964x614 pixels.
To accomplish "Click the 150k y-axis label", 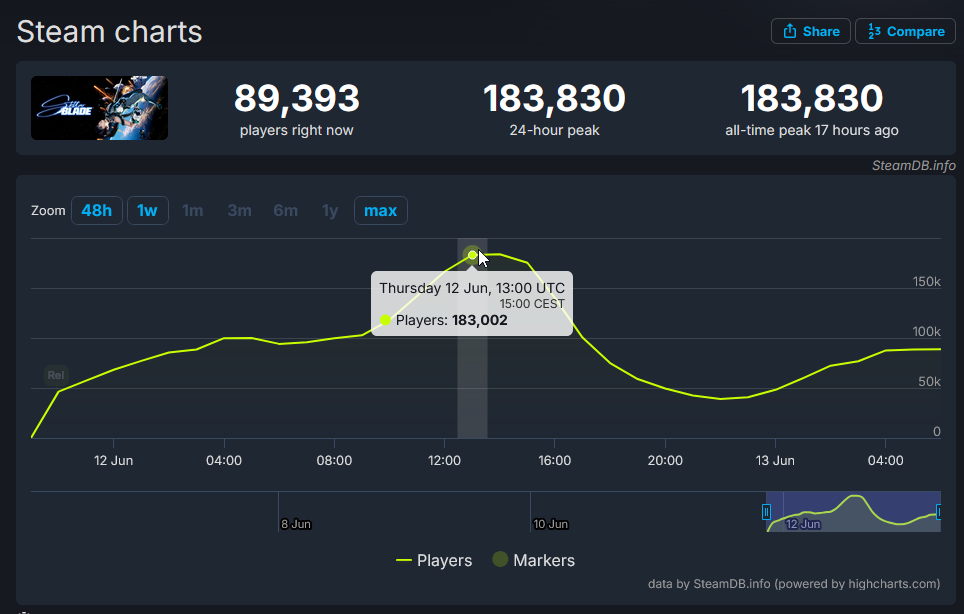I will [x=926, y=281].
